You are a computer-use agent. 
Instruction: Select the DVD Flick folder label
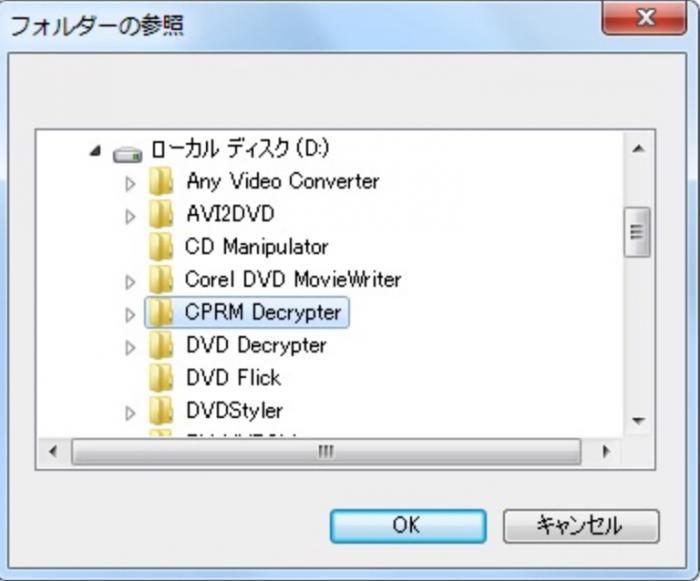click(x=233, y=378)
